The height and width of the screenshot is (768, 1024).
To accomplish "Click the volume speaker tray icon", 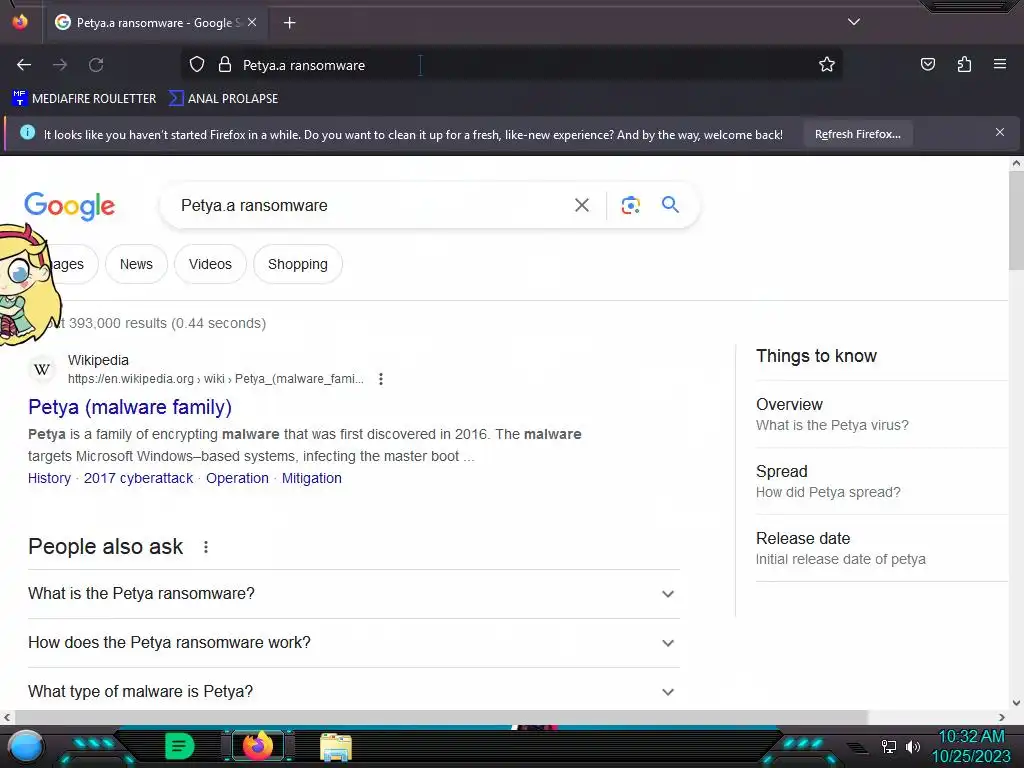I will (912, 746).
